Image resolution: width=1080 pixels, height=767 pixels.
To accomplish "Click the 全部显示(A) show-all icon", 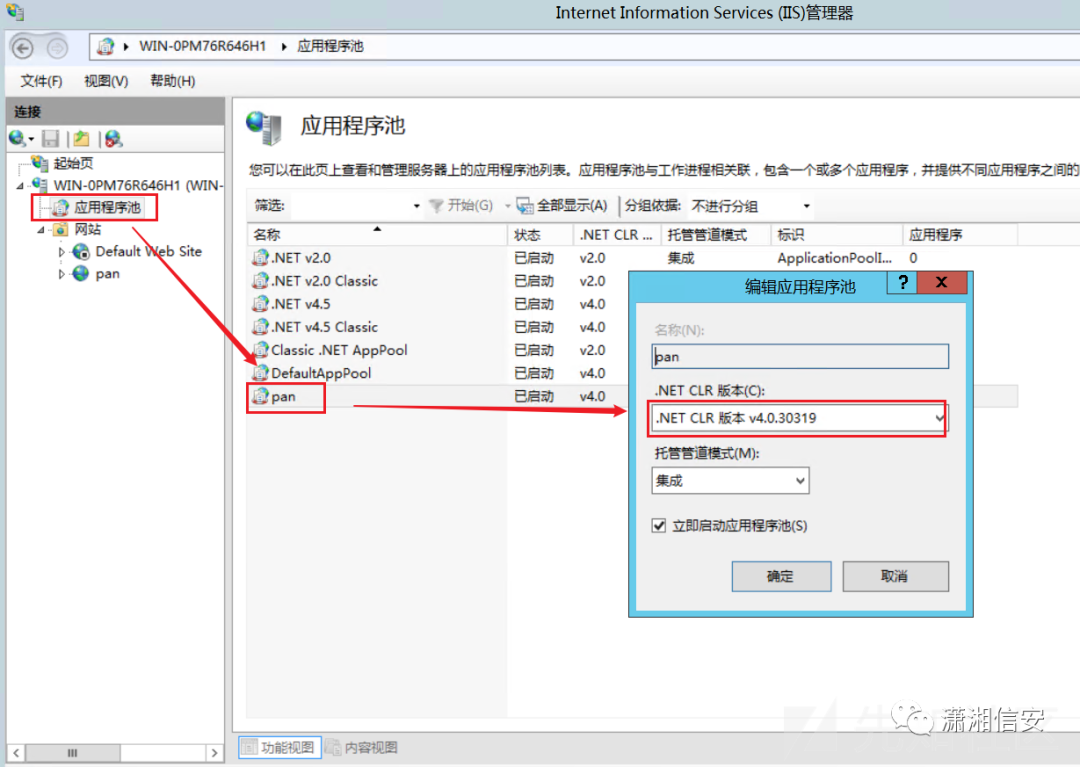I will [527, 206].
